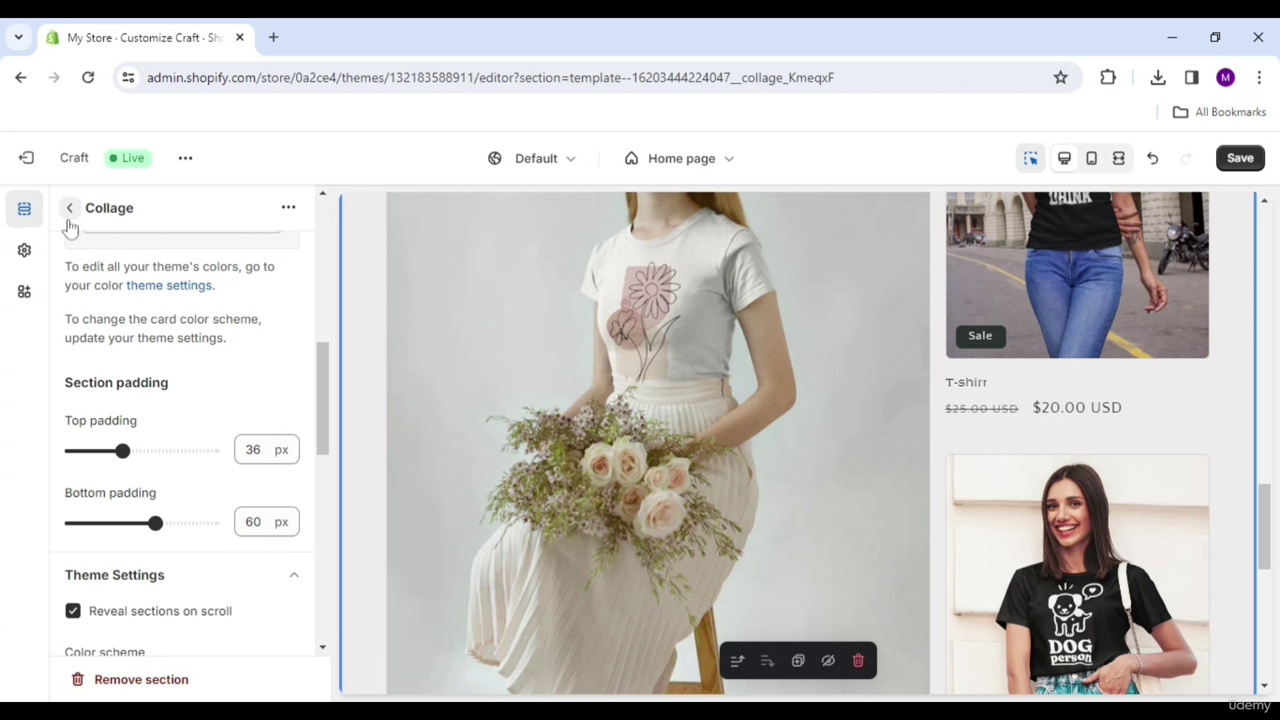Click the $20.00 USD sale price
The width and height of the screenshot is (1280, 720).
[x=1077, y=408]
